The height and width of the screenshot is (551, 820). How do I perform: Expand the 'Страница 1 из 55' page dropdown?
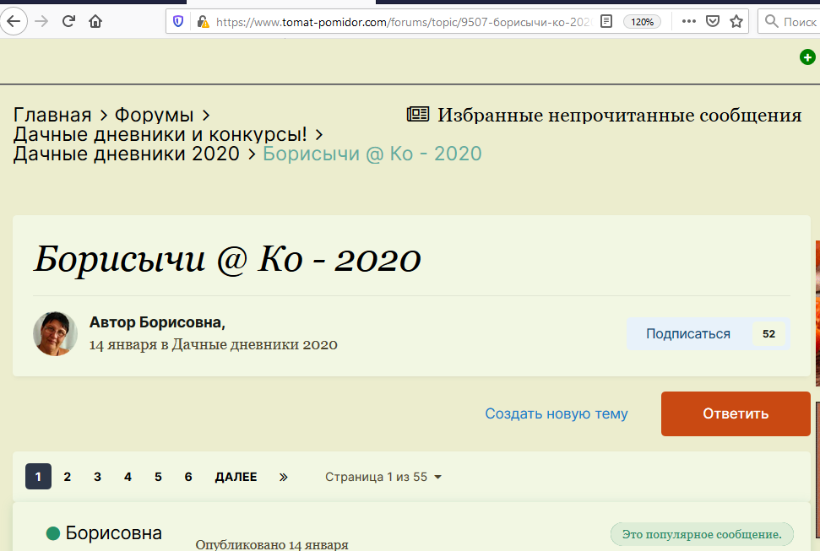[x=383, y=477]
